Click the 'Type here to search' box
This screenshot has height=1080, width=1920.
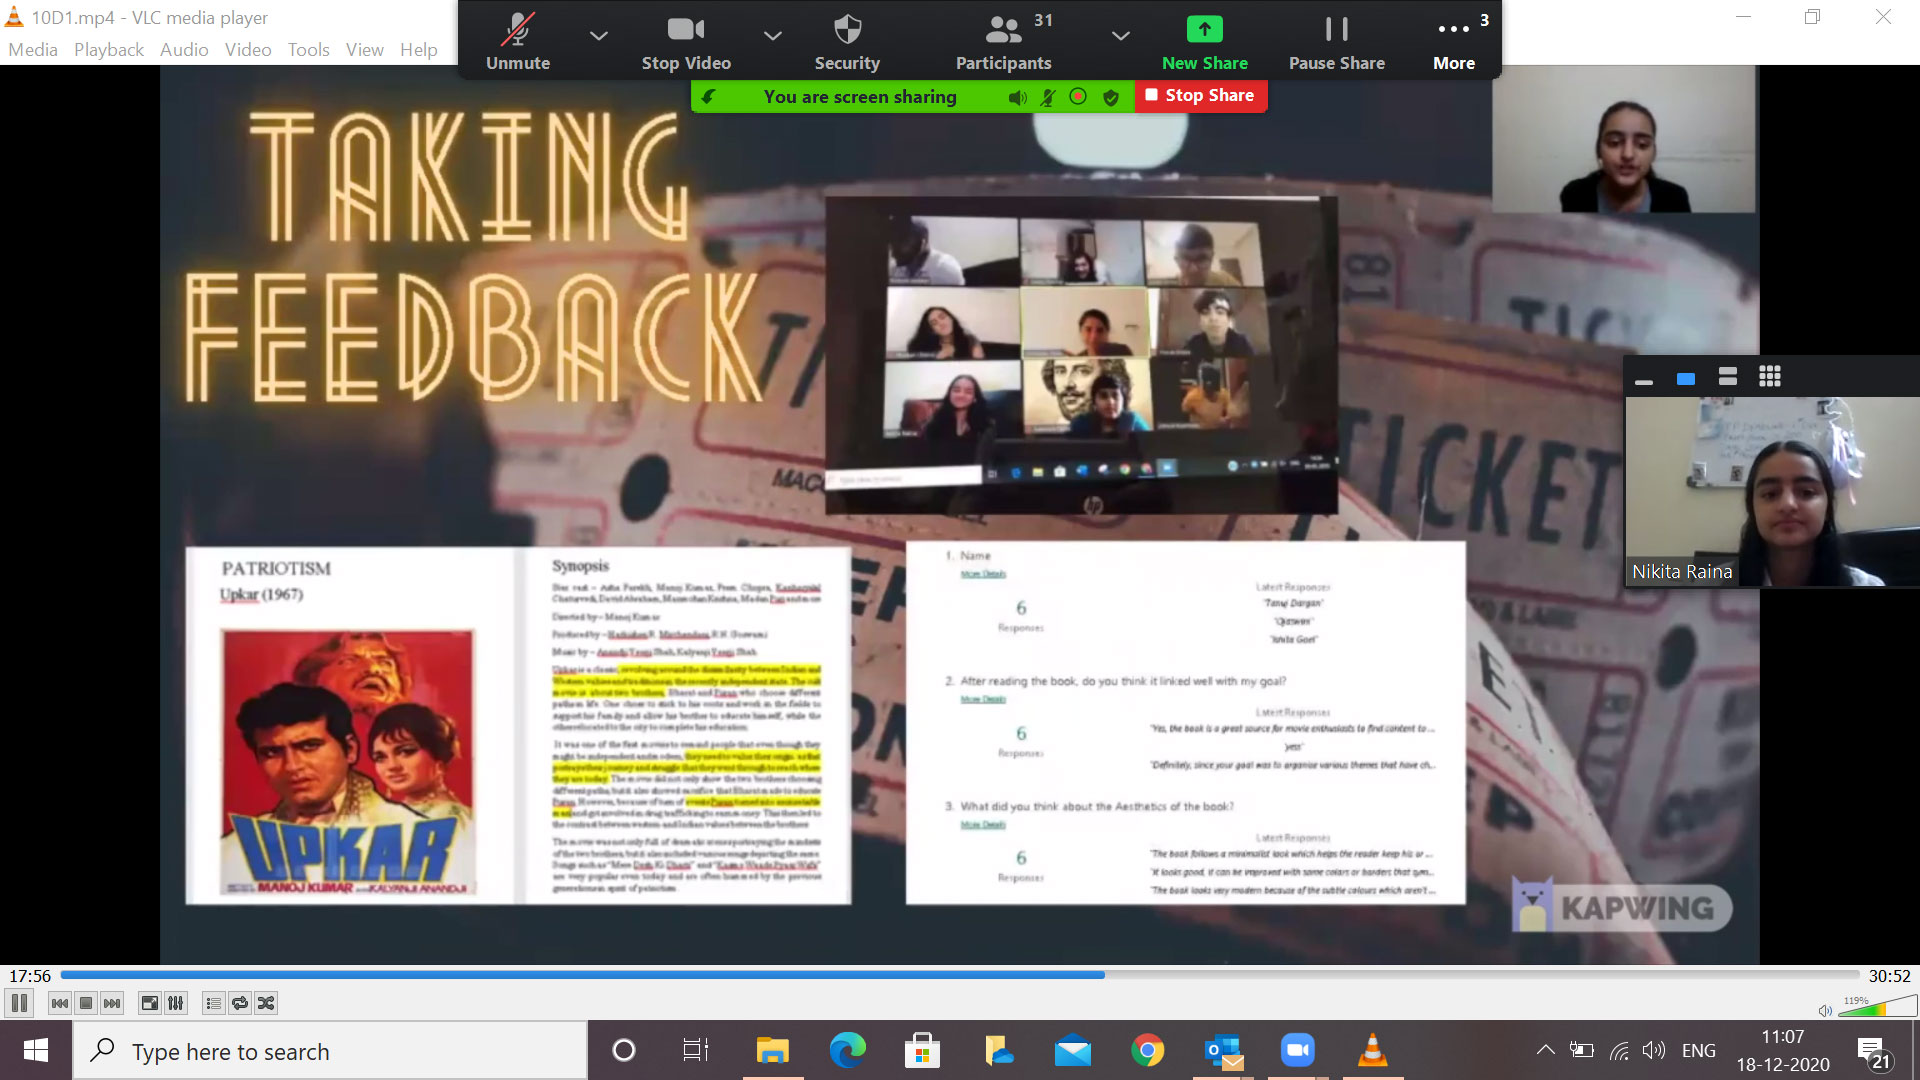click(330, 1051)
